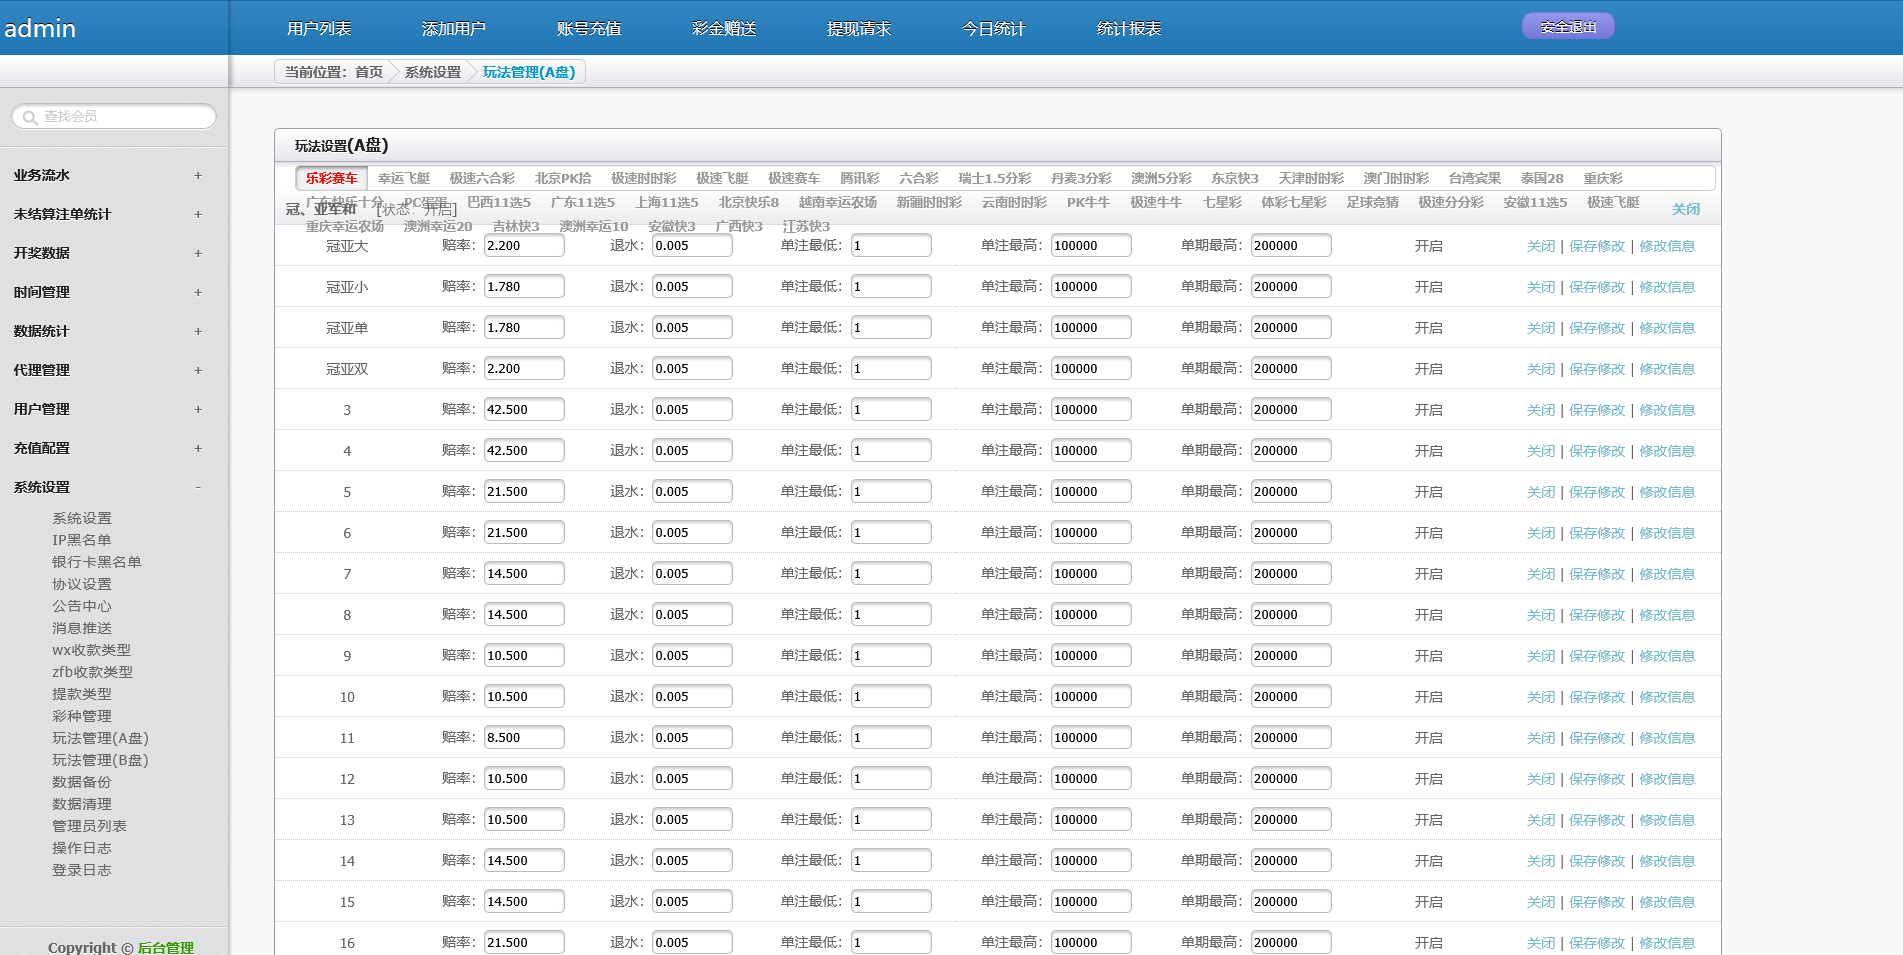The width and height of the screenshot is (1903, 955).
Task: Switch to the 极速时时彩 lottery tab
Action: pyautogui.click(x=644, y=178)
